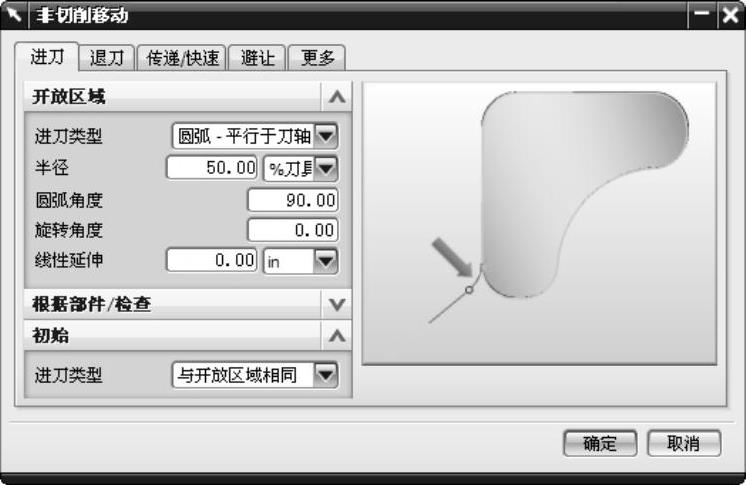746x485 pixels.
Task: Click the title bar arrow icon
Action: pos(14,15)
